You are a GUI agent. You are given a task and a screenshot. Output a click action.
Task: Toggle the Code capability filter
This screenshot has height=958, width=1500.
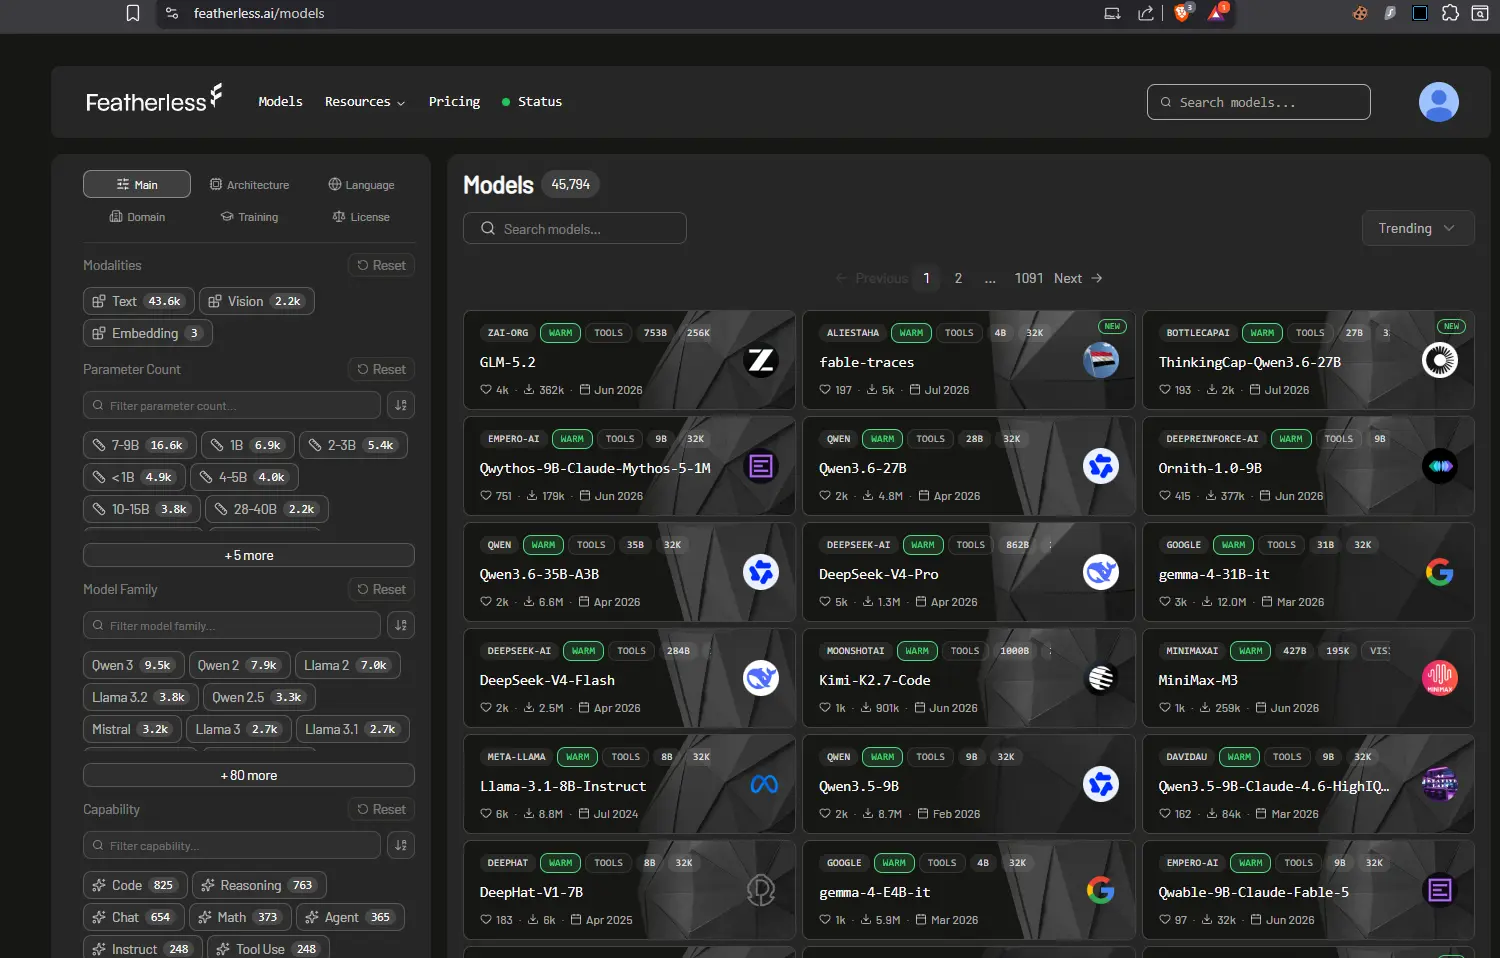point(135,885)
